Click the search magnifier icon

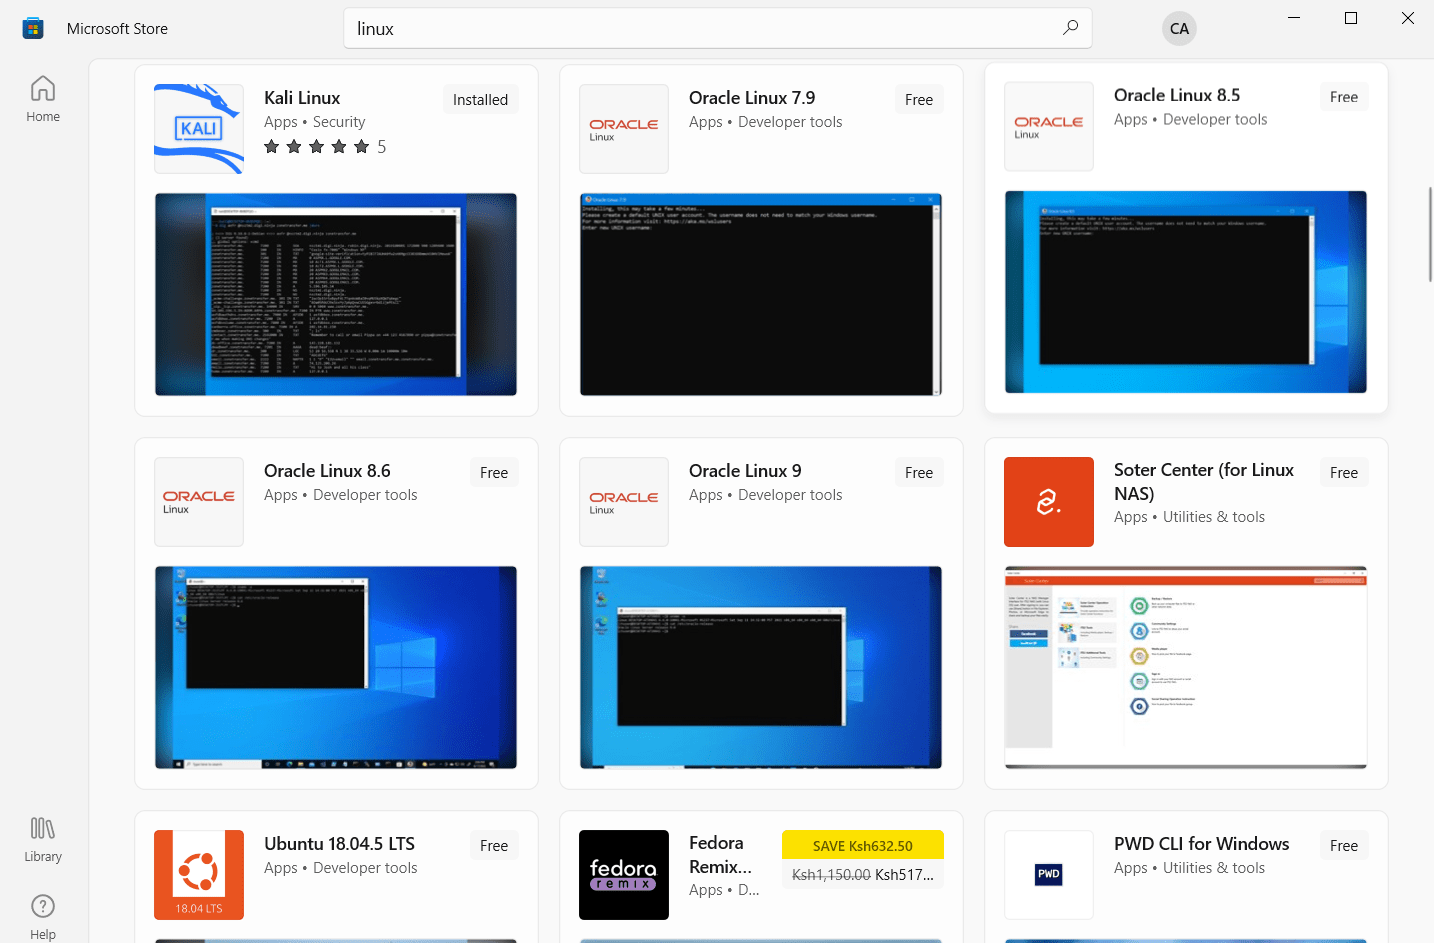pos(1070,28)
